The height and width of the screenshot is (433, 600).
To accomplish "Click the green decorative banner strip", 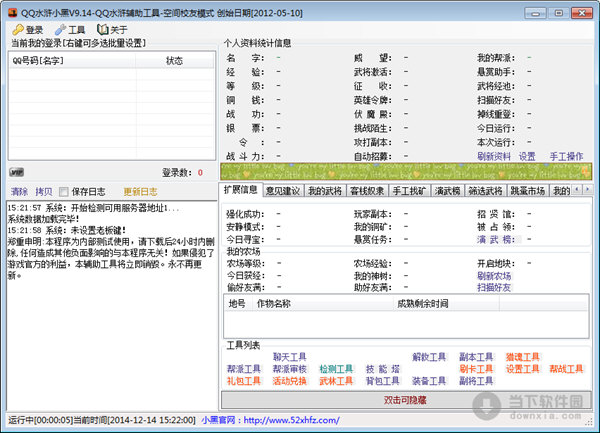I will (x=406, y=171).
